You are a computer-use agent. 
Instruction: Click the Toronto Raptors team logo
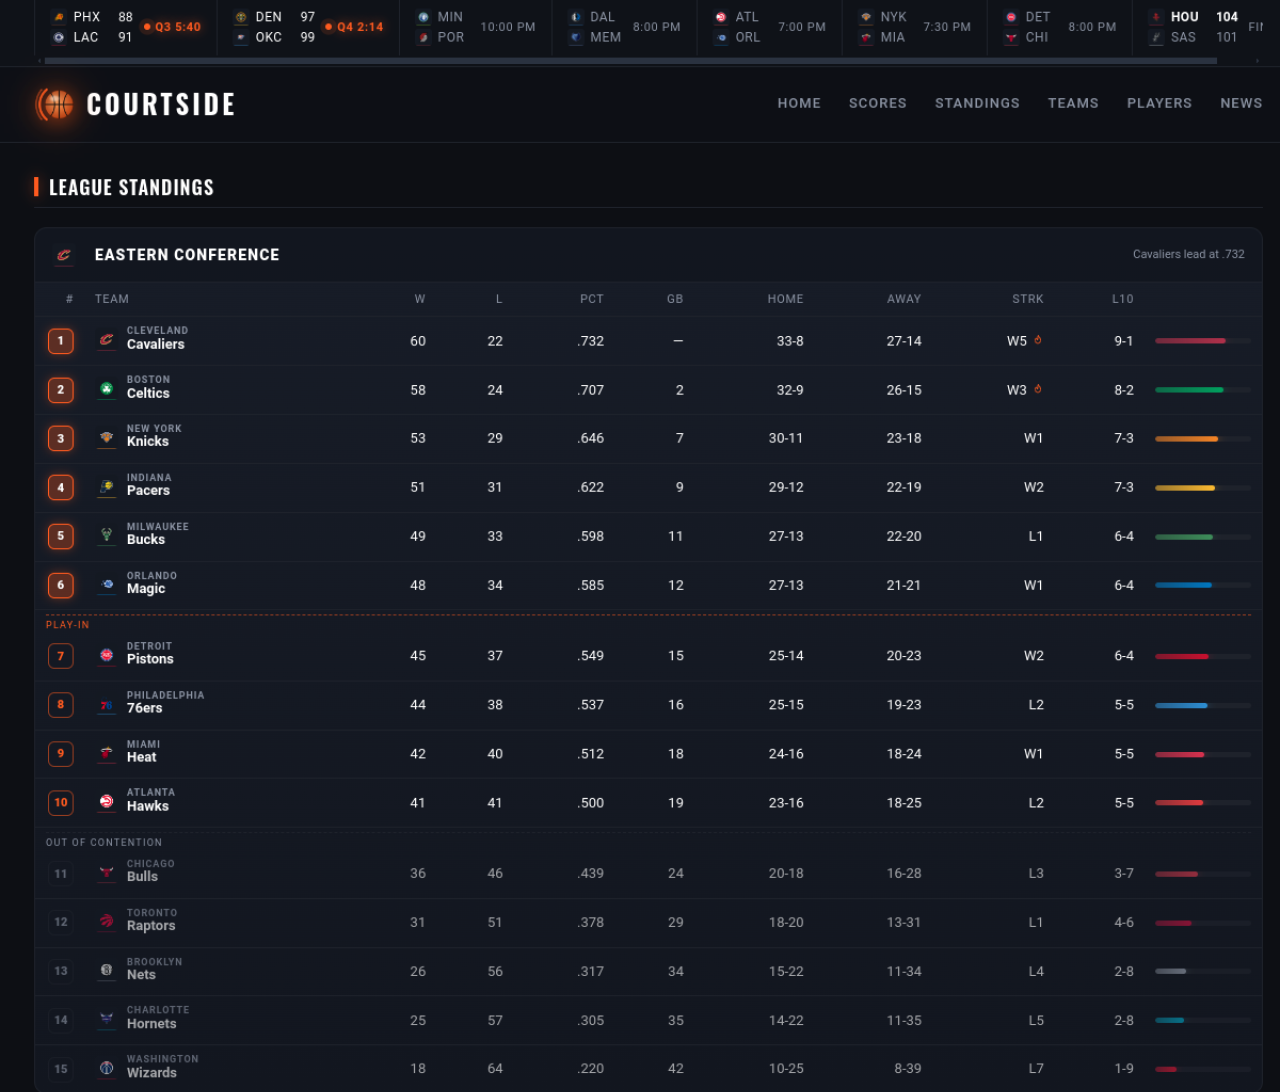tap(107, 921)
